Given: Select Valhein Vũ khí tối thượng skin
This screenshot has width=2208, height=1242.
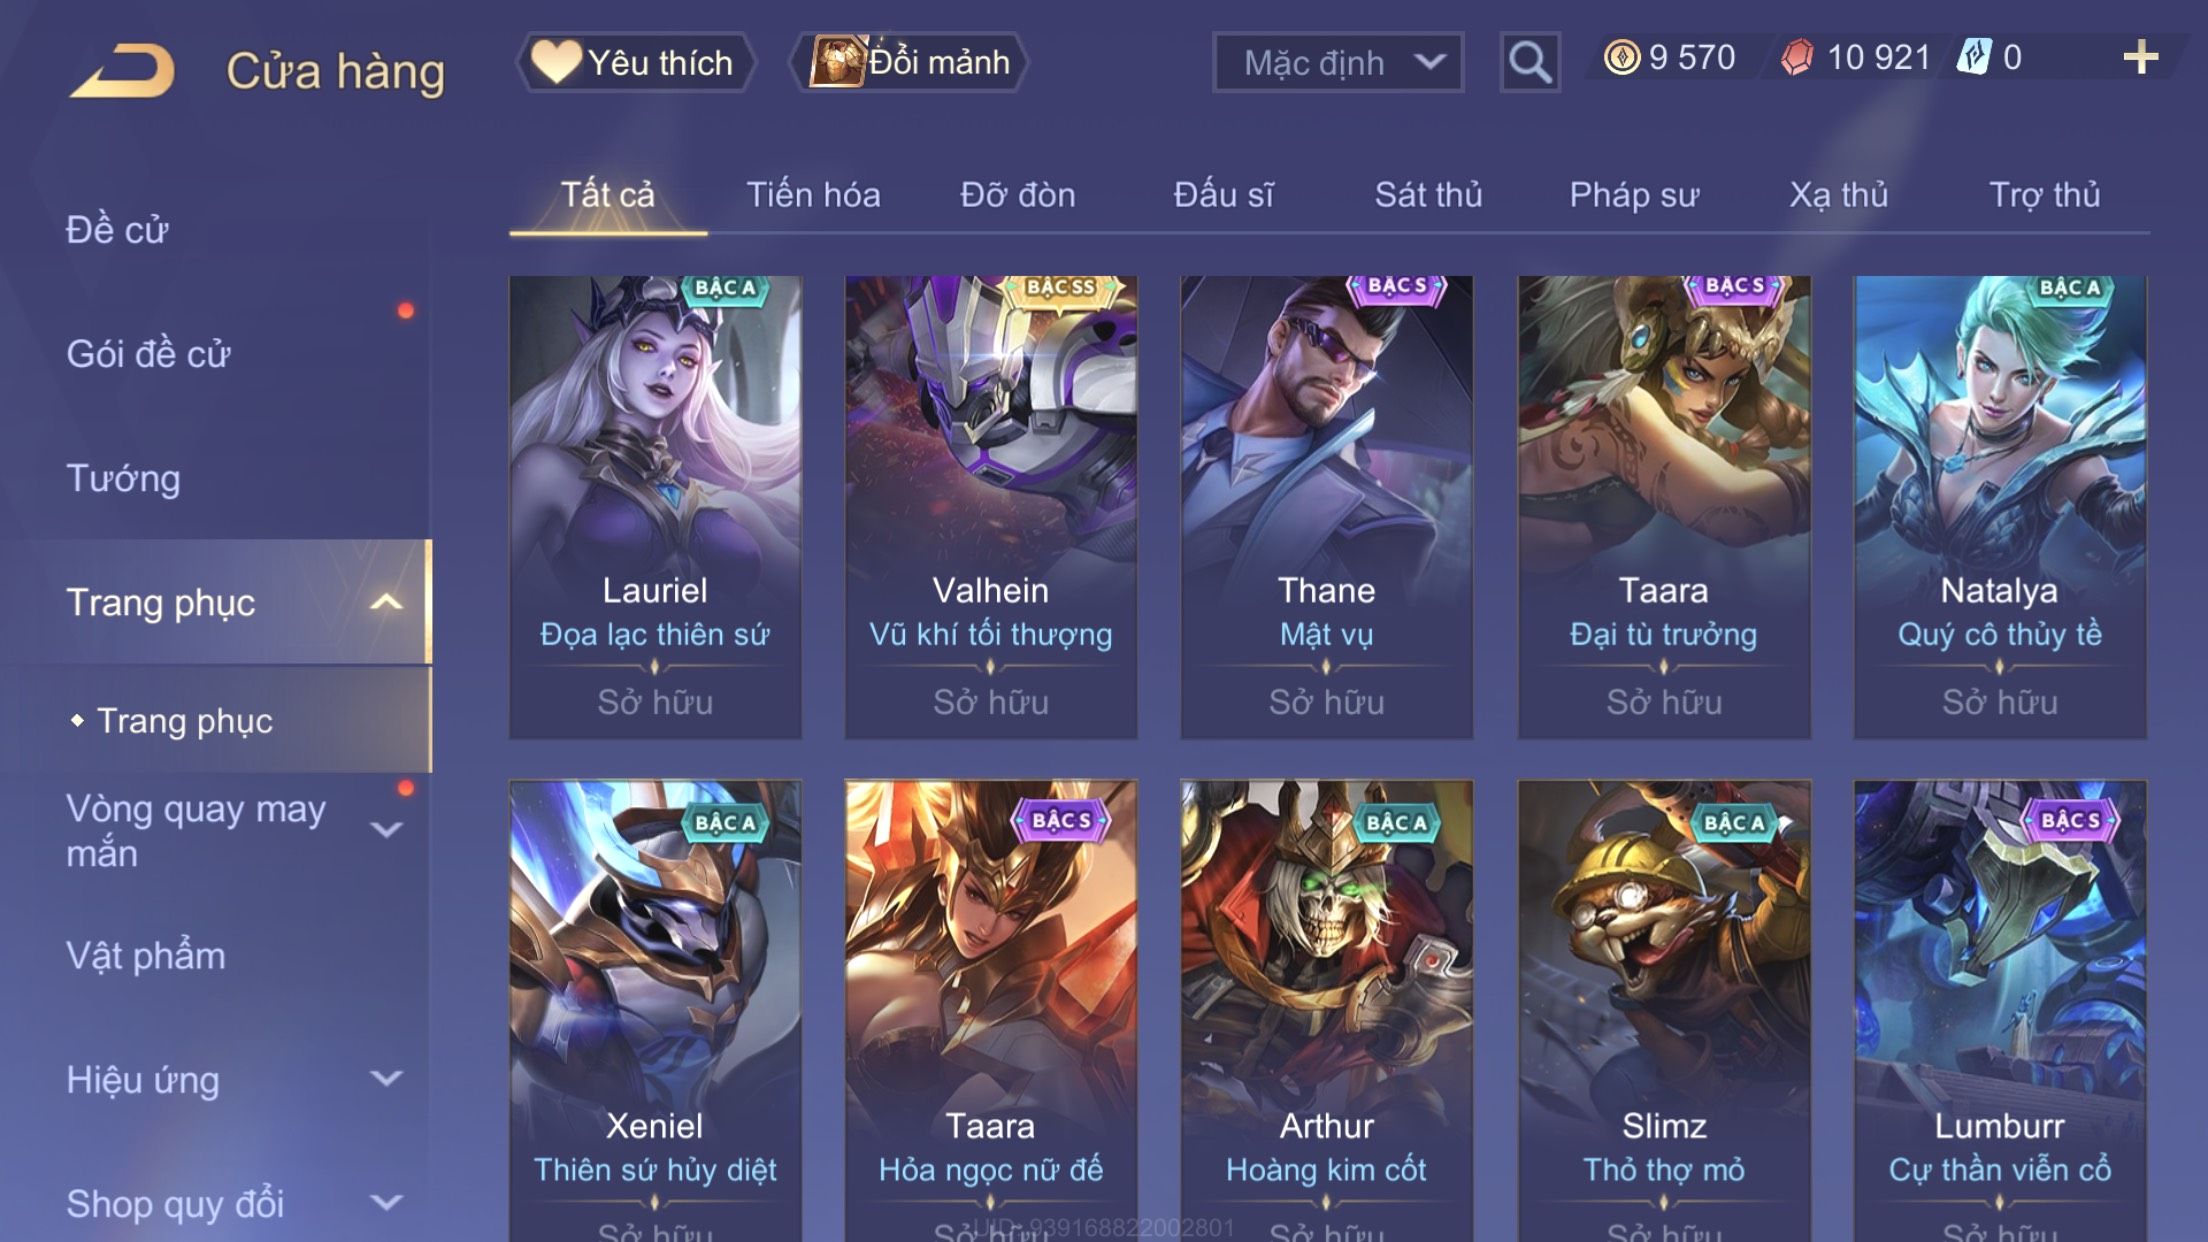Looking at the screenshot, I should [x=991, y=508].
